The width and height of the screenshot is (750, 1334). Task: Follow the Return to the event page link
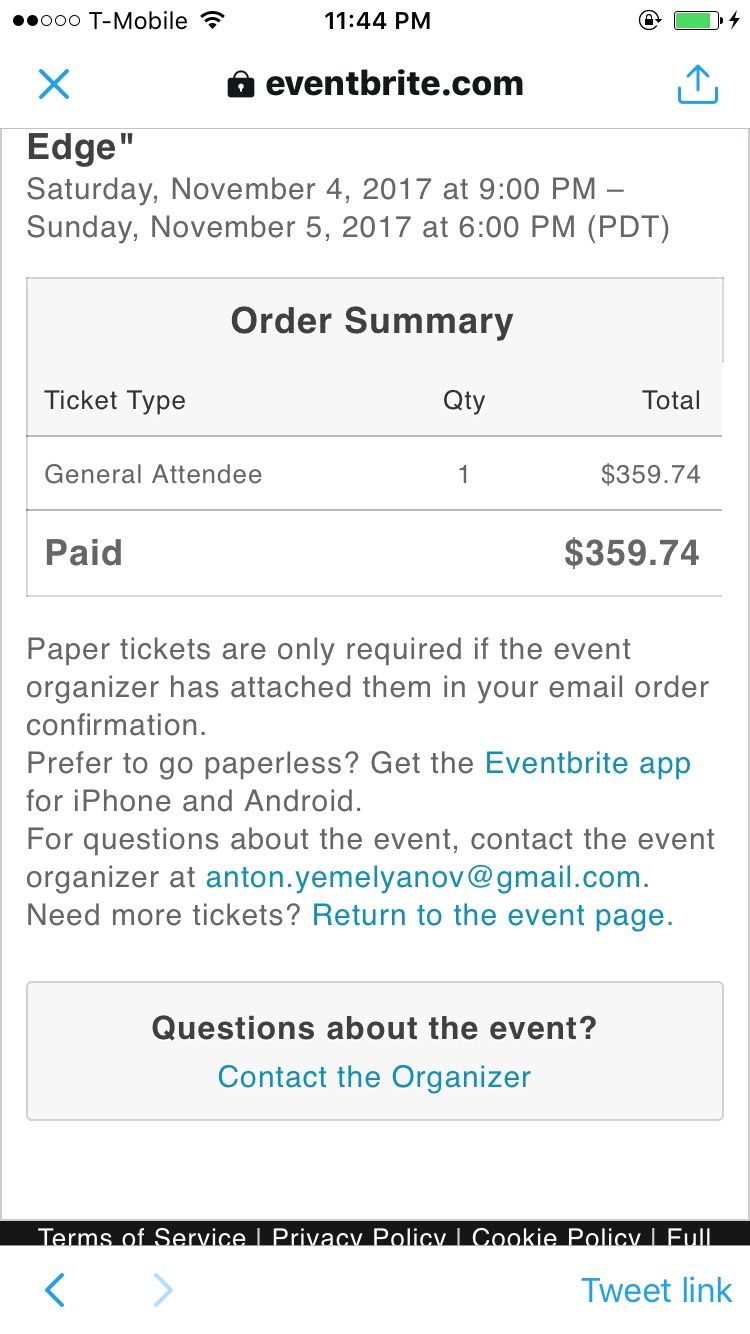(492, 915)
